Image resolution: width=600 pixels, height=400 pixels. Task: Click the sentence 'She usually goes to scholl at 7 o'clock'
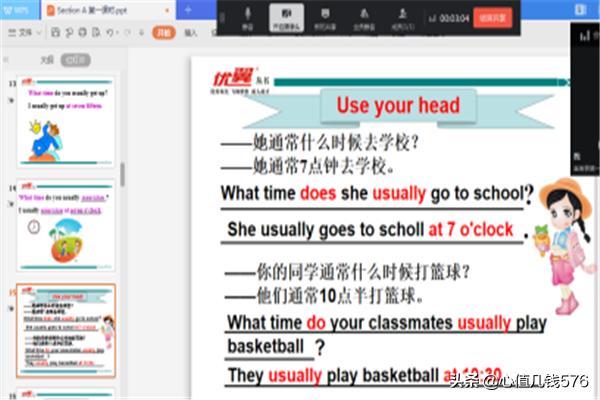pos(370,230)
